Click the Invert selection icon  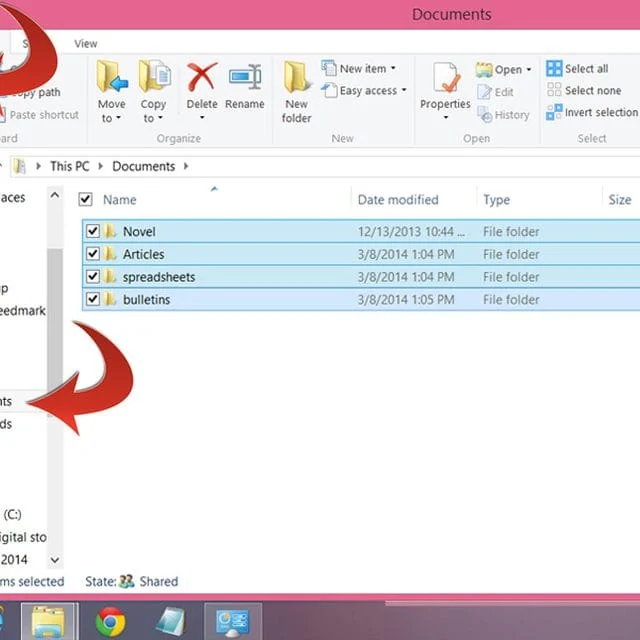[x=554, y=112]
